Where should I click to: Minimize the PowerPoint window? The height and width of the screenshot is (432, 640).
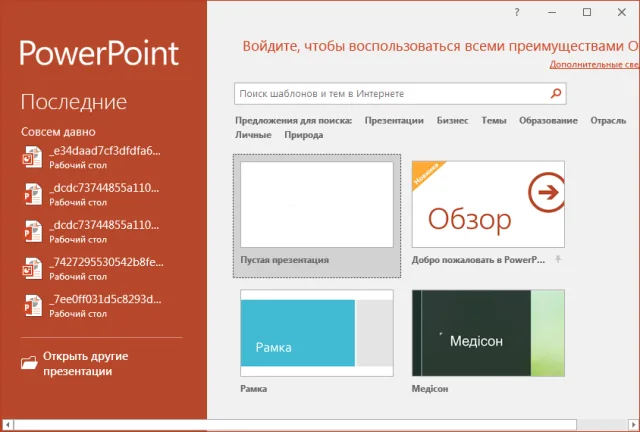pos(552,12)
